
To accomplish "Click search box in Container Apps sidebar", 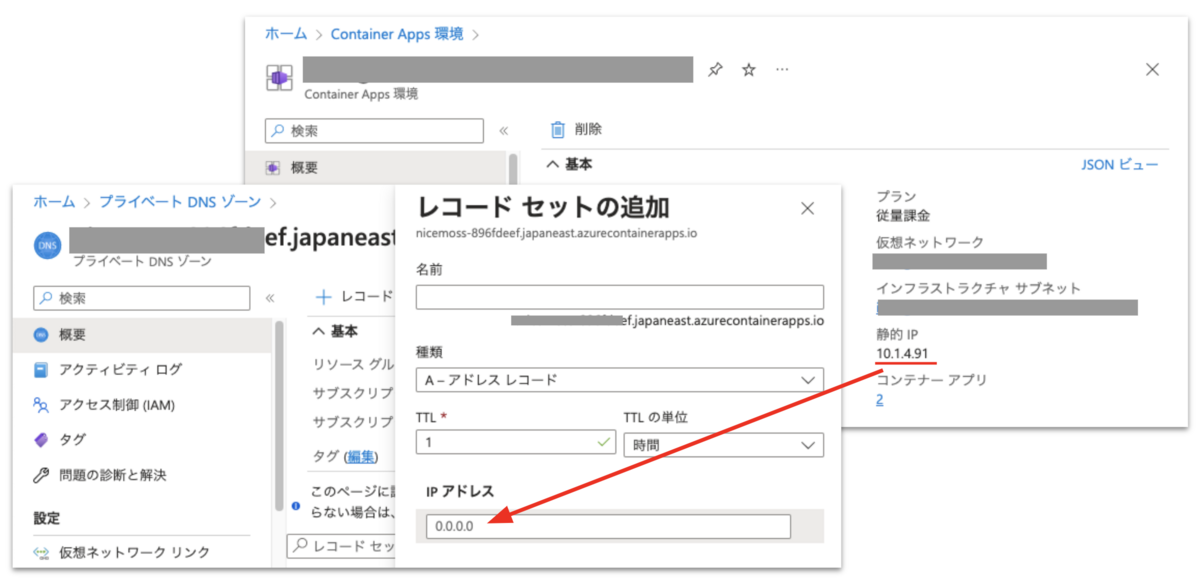I will tap(375, 131).
